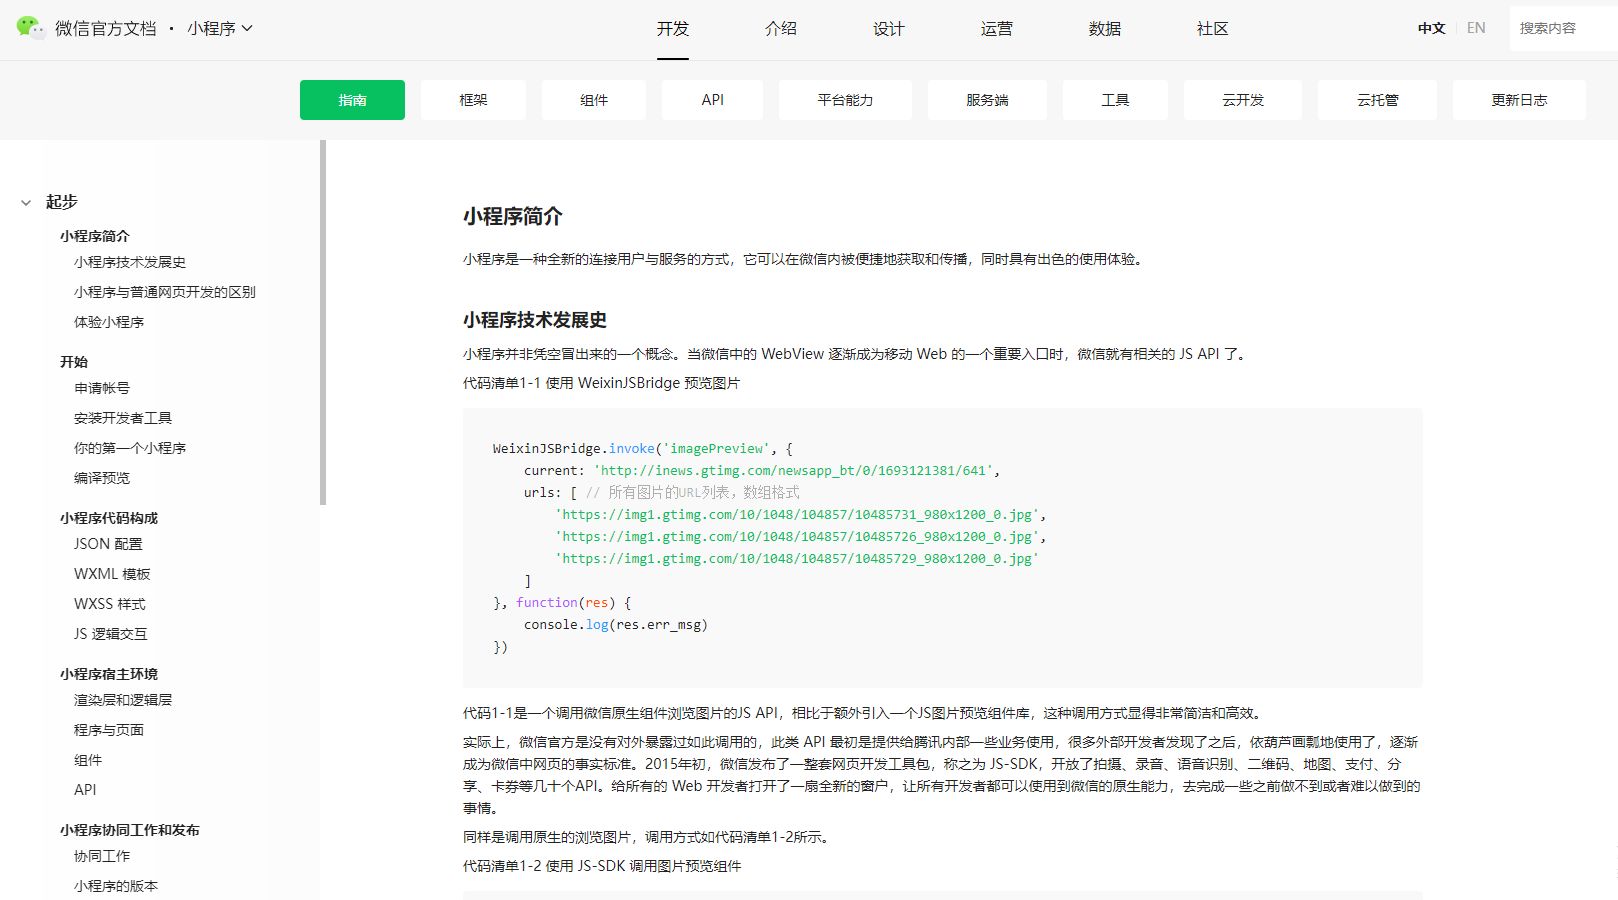Switch to the 设计 top tab
Screen dimensions: 1618x900
889,29
